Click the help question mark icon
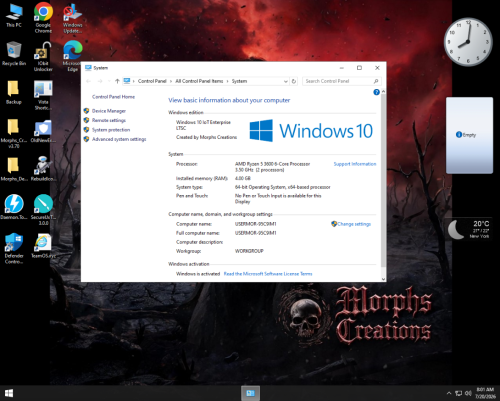Viewport: 500px width, 401px height. pyautogui.click(x=376, y=92)
